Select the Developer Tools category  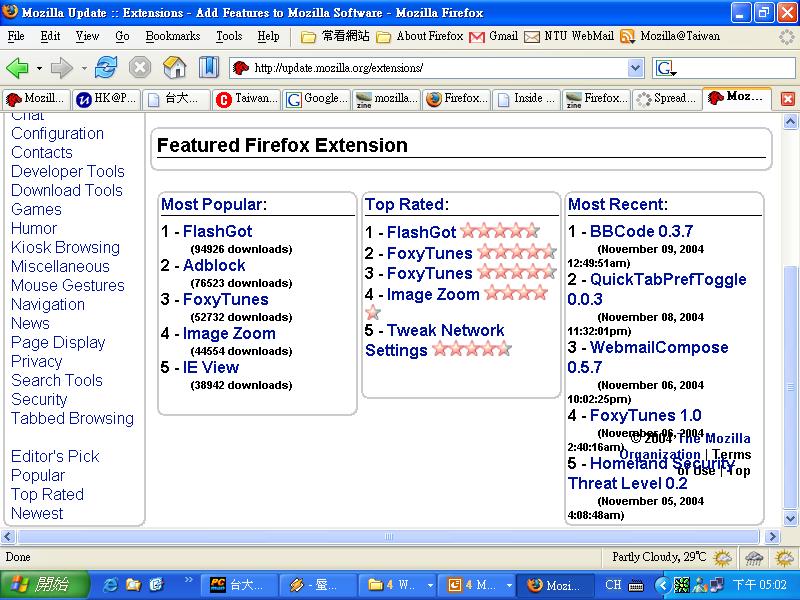coord(68,171)
